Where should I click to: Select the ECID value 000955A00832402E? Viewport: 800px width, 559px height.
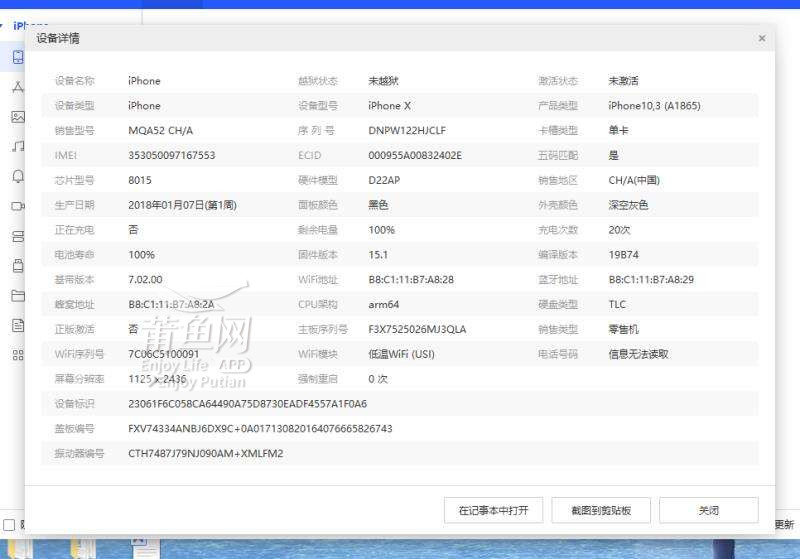click(x=415, y=155)
